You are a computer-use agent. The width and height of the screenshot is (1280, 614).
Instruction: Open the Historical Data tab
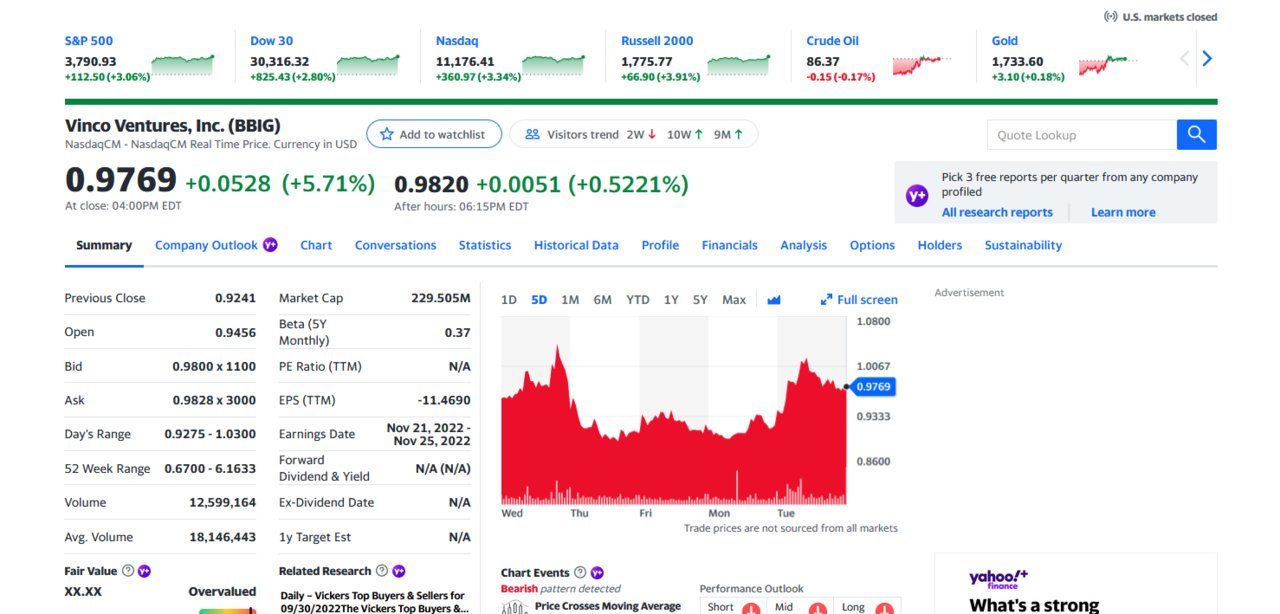coord(576,245)
